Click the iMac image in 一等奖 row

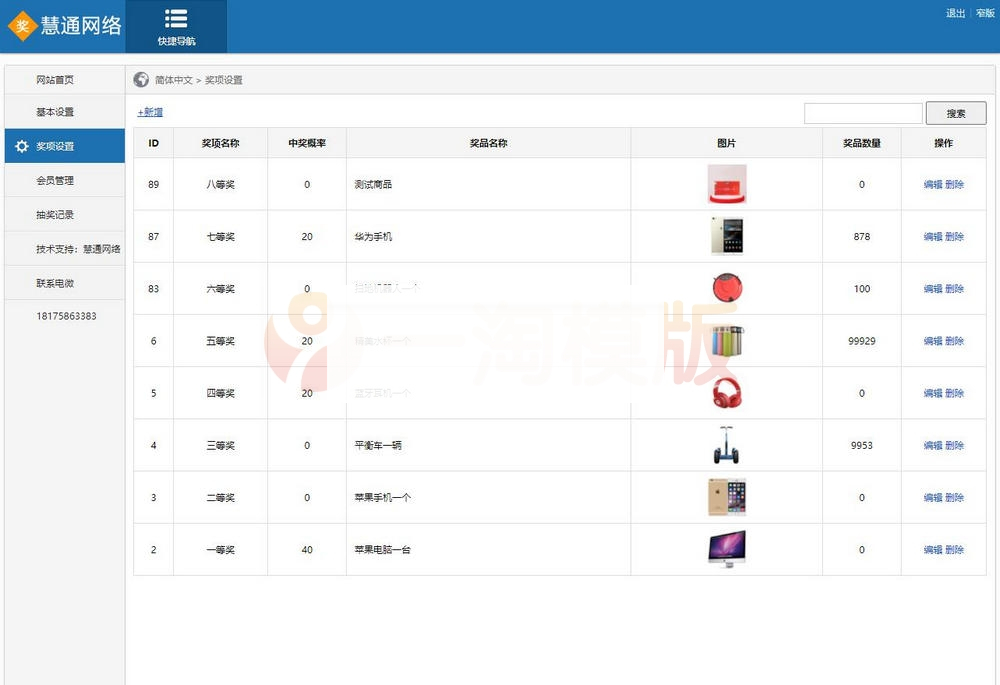click(727, 548)
